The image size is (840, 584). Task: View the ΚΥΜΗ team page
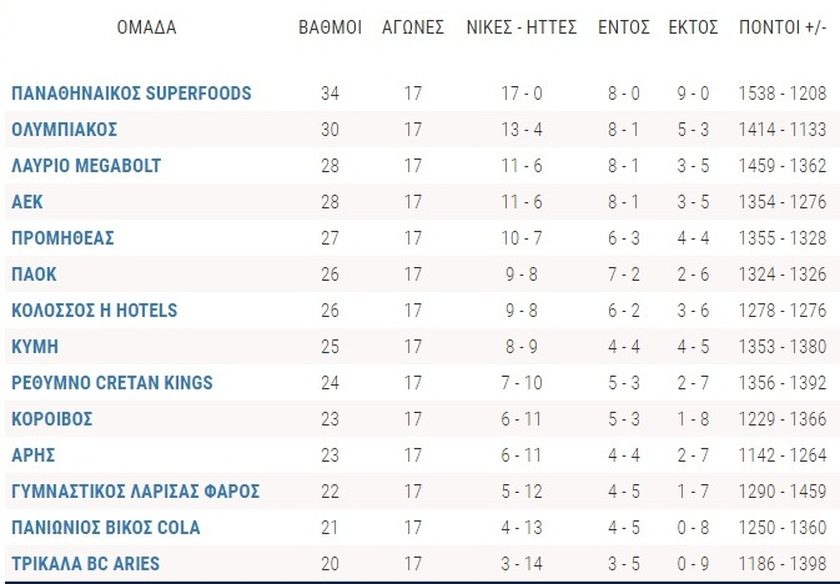click(35, 347)
